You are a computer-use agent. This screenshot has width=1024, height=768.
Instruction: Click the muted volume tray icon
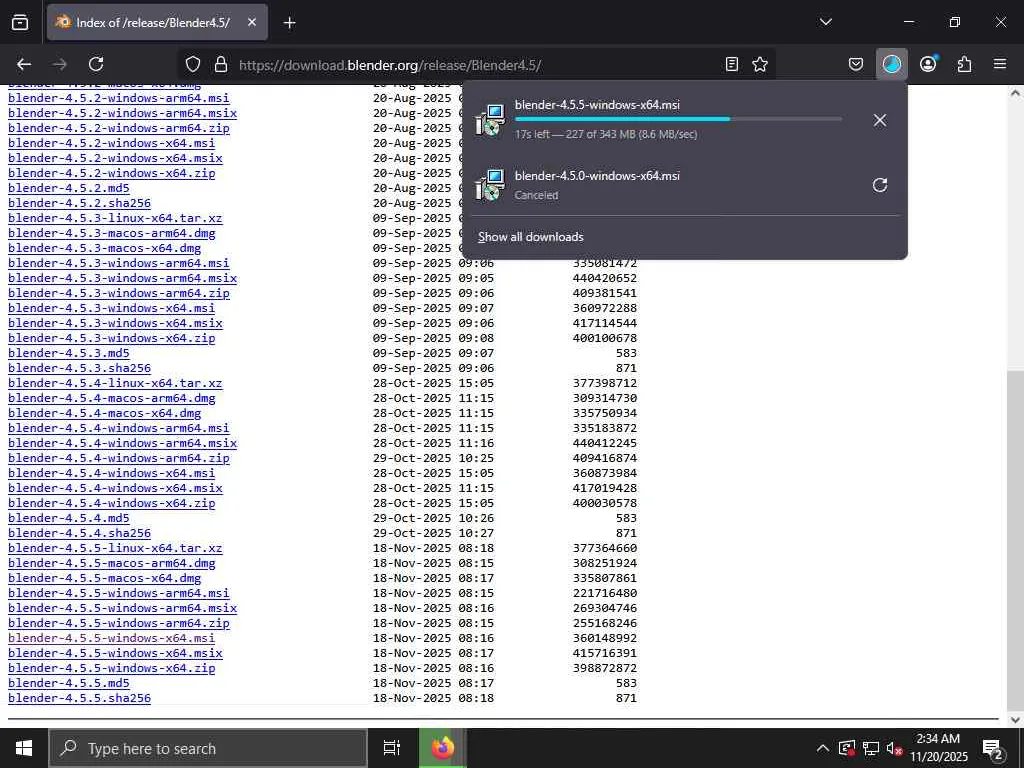(x=894, y=748)
